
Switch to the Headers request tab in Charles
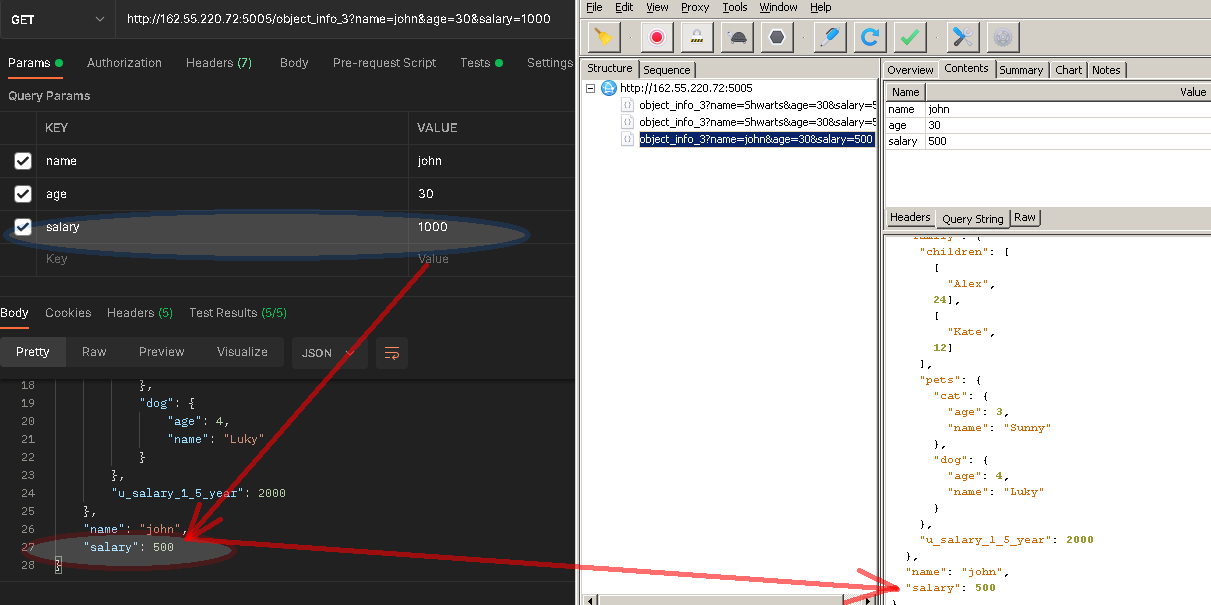point(910,218)
